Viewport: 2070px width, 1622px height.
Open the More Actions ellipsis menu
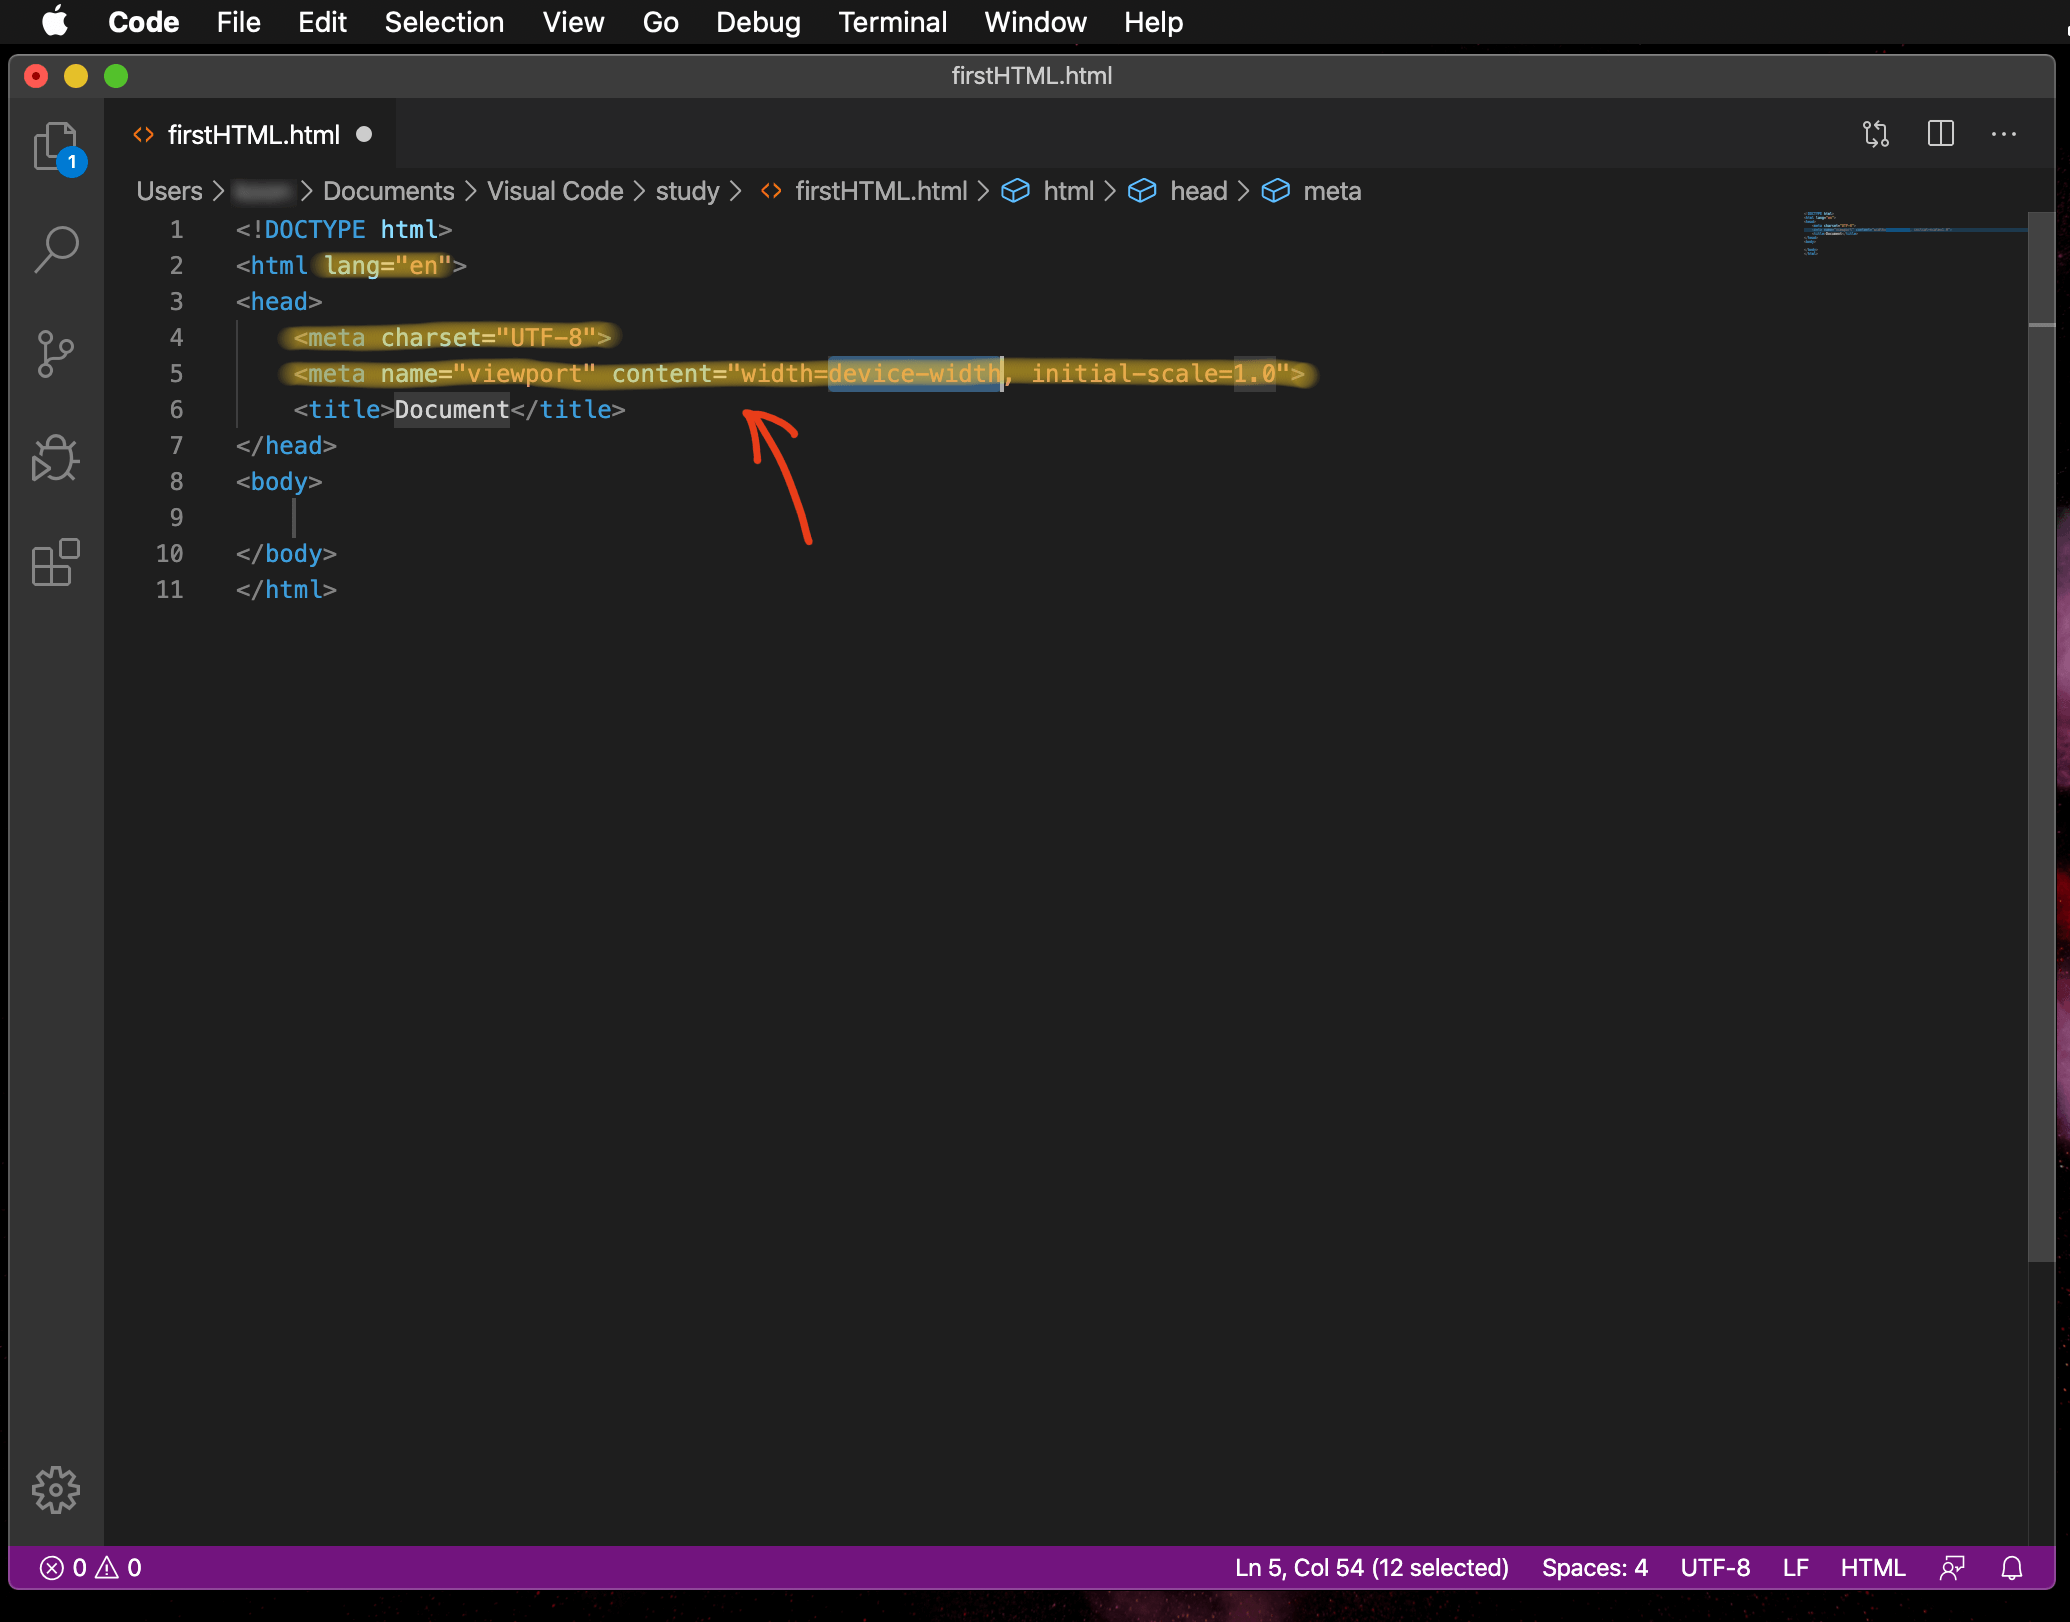[2003, 134]
